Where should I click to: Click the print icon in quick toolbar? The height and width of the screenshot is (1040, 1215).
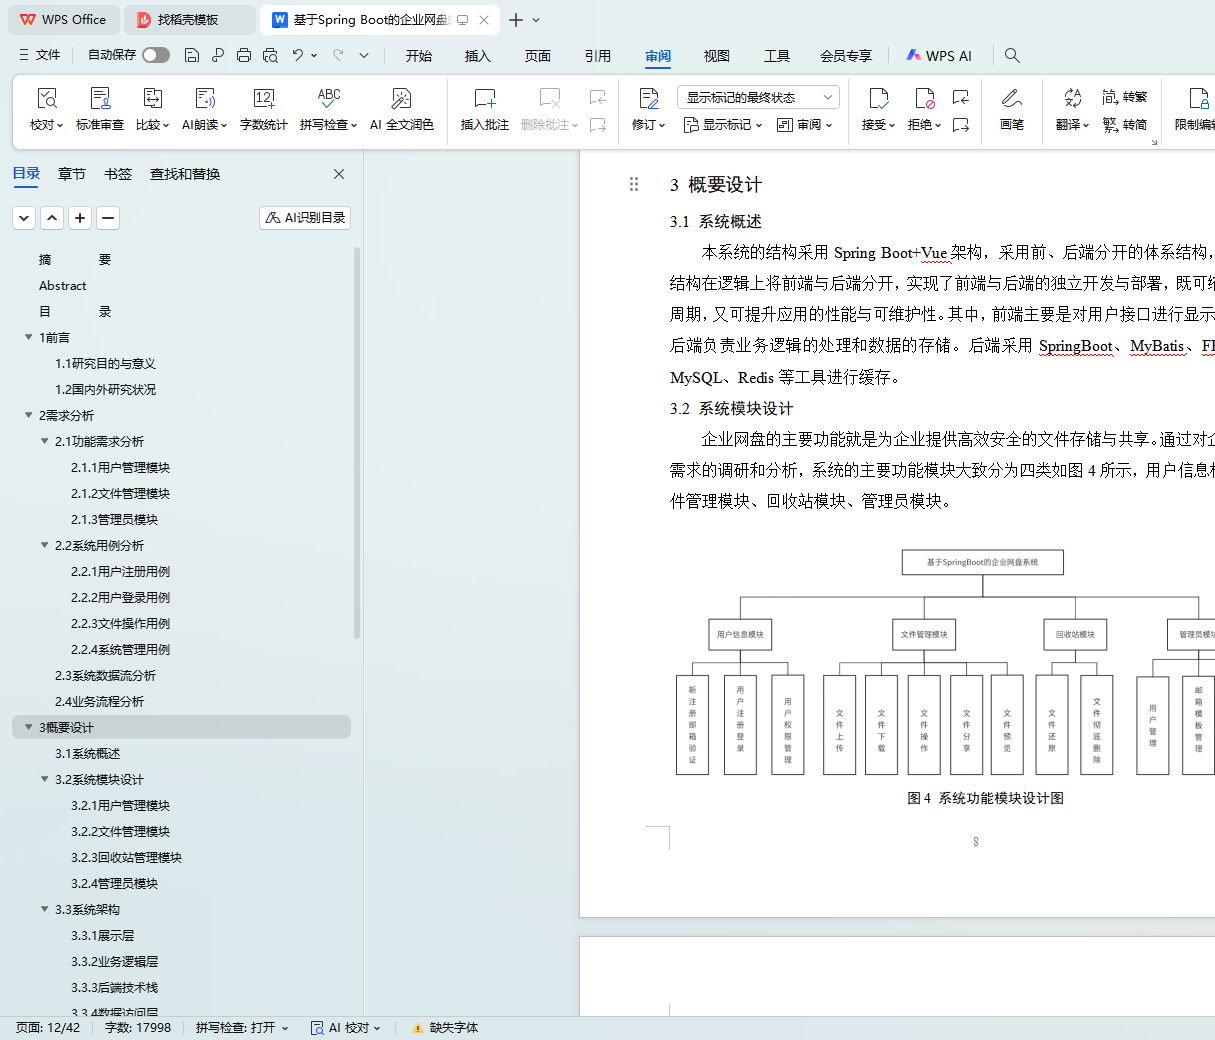point(244,55)
